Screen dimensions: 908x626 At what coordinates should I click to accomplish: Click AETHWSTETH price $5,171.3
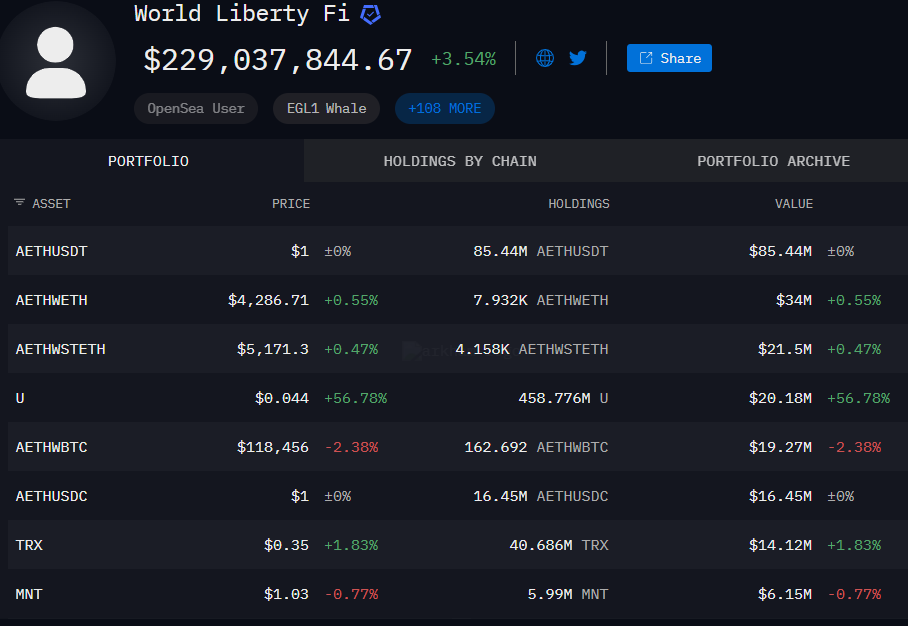pos(273,349)
